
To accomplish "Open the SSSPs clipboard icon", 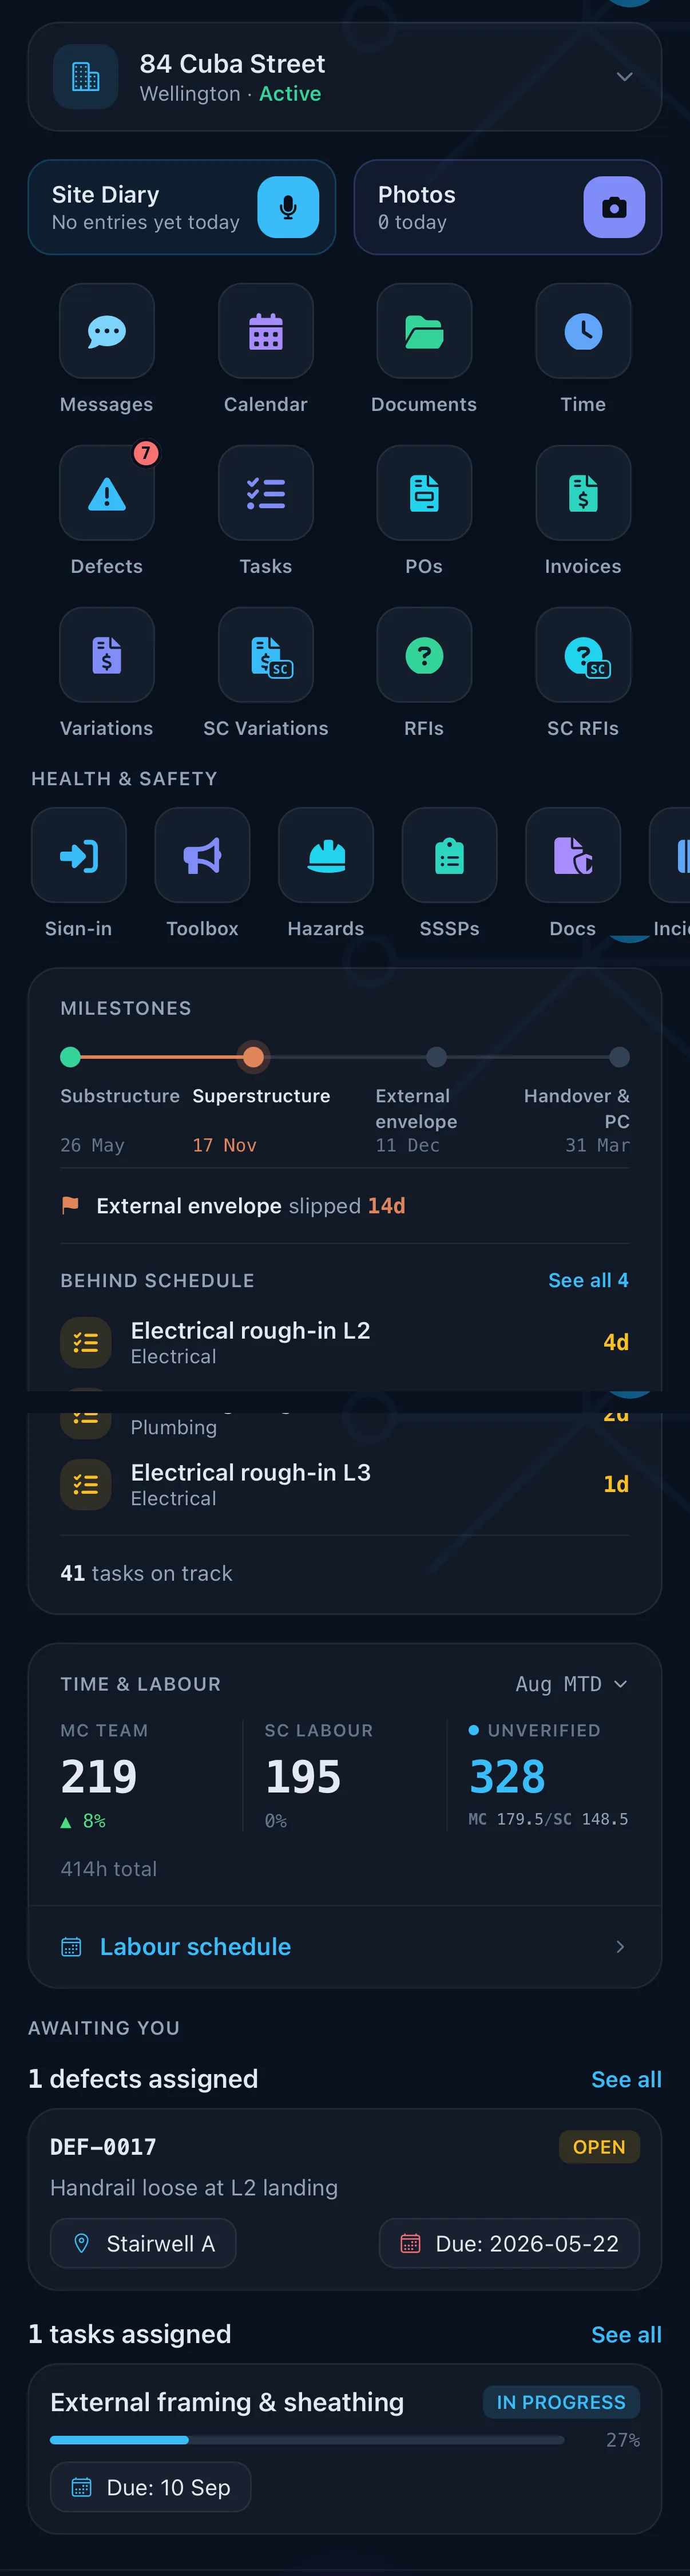I will point(450,855).
